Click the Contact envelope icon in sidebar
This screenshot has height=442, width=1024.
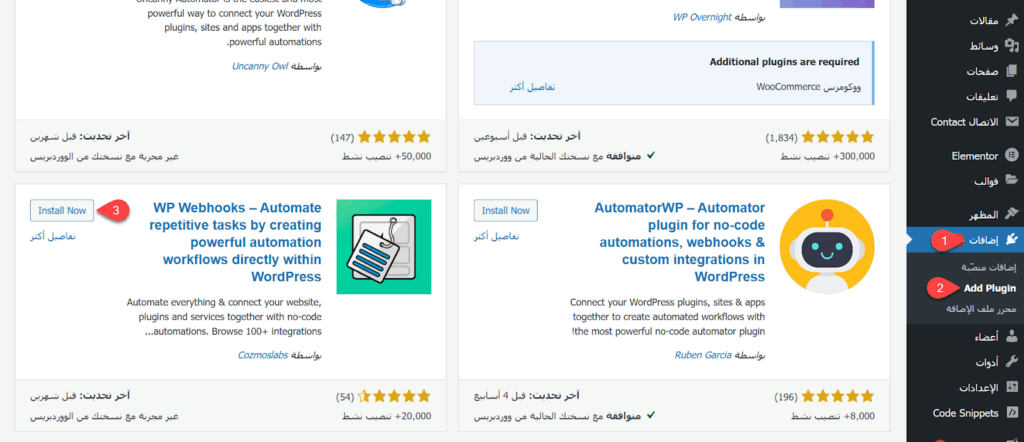1011,121
